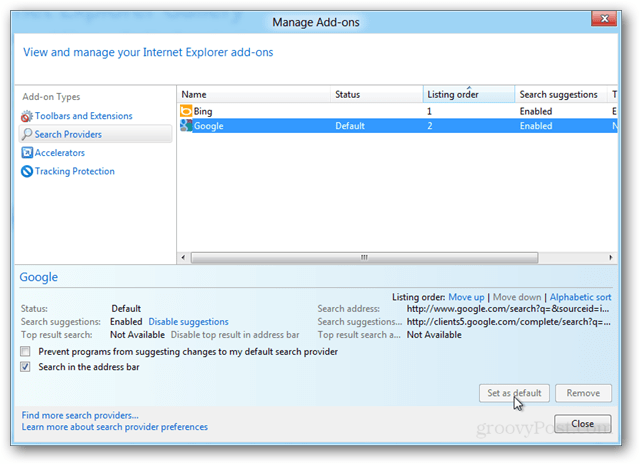Enable Prevent programs from suggesting changes checkbox
The height and width of the screenshot is (464, 640).
click(x=25, y=351)
